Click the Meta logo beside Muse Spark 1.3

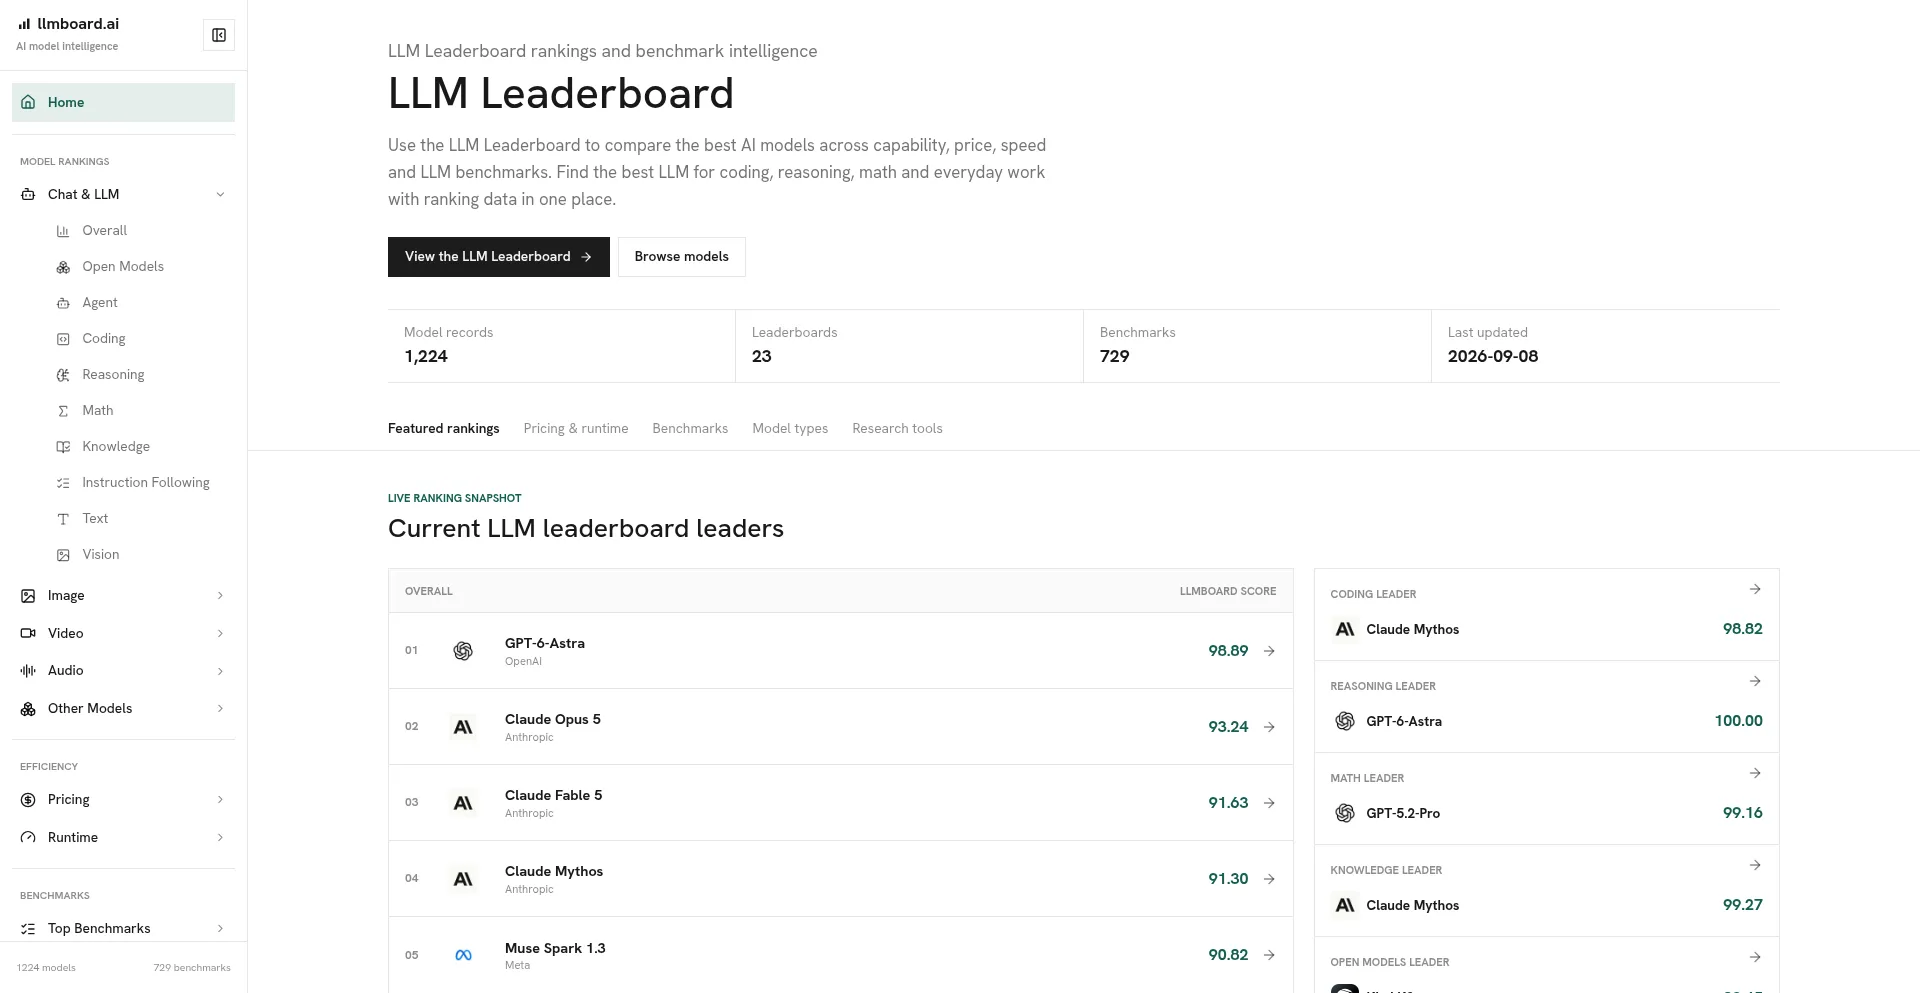pos(463,955)
